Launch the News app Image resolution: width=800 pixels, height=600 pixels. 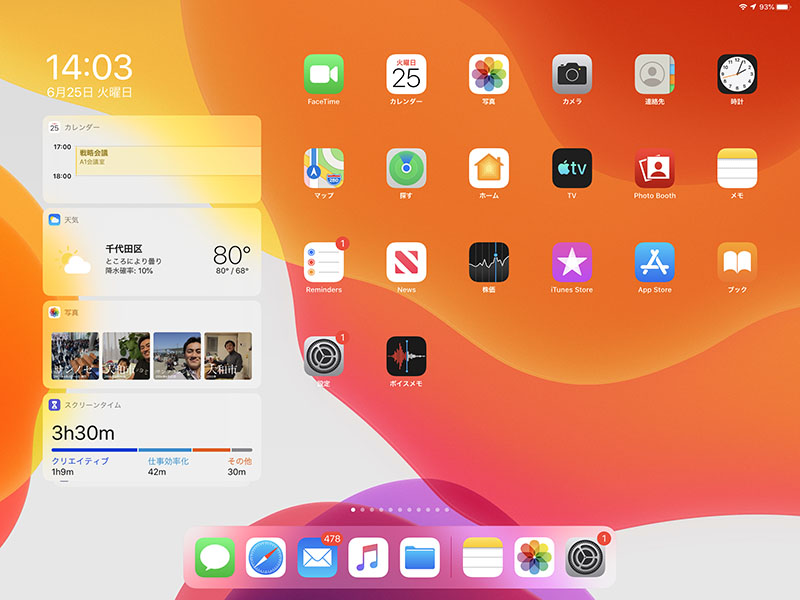(x=406, y=262)
